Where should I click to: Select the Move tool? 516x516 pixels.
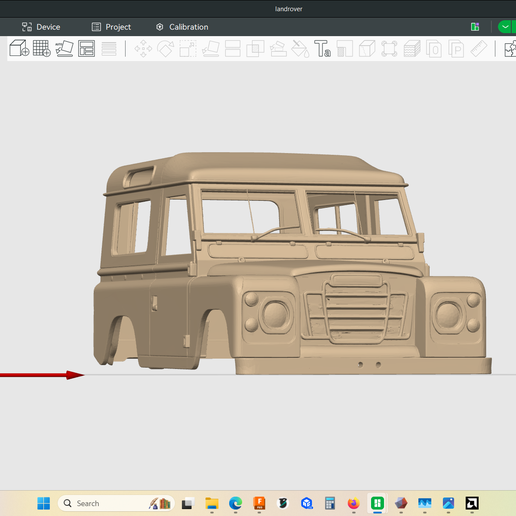tap(143, 49)
